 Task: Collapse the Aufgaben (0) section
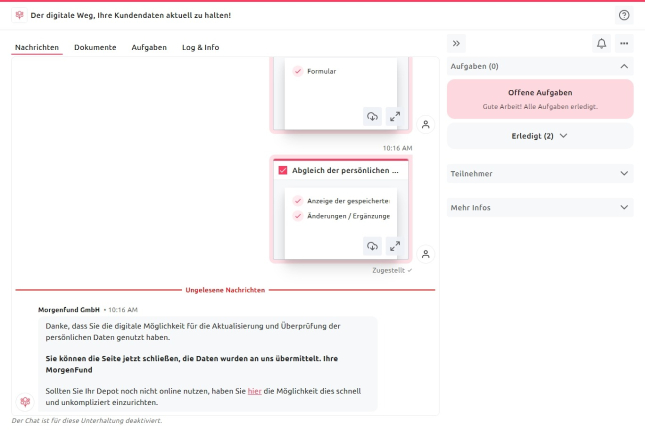coord(540,66)
